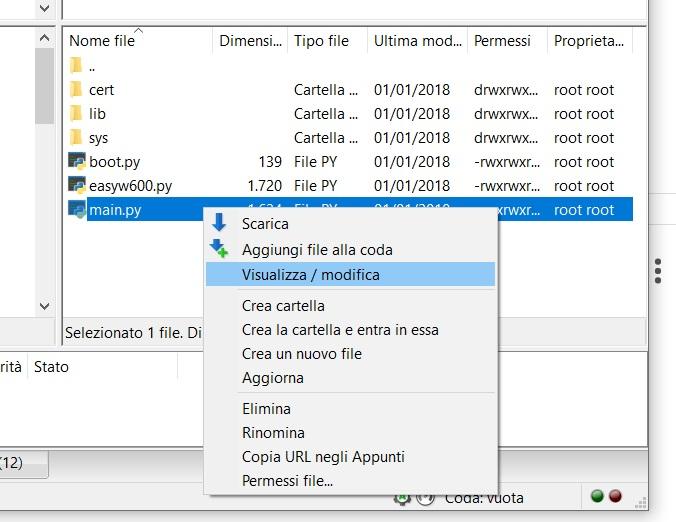Select the easyw600.py file name

(131, 186)
